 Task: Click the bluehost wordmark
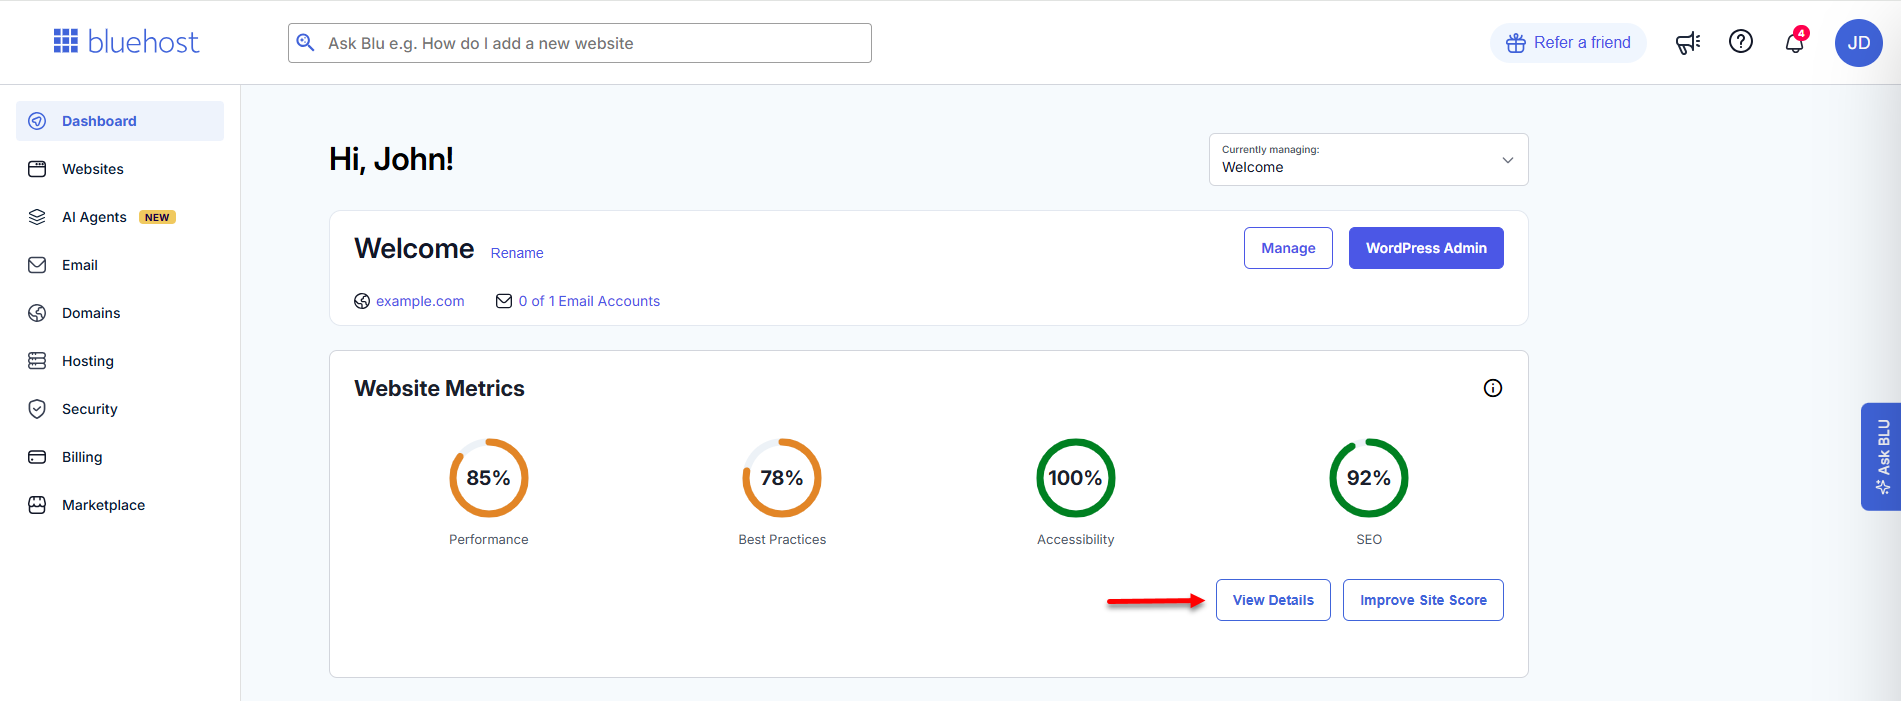(x=144, y=42)
